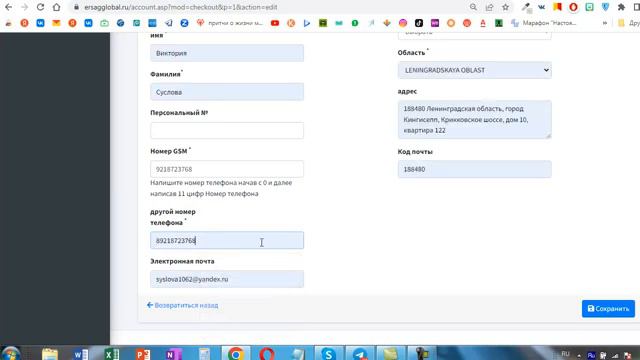Open the browser home page

(x=56, y=7)
